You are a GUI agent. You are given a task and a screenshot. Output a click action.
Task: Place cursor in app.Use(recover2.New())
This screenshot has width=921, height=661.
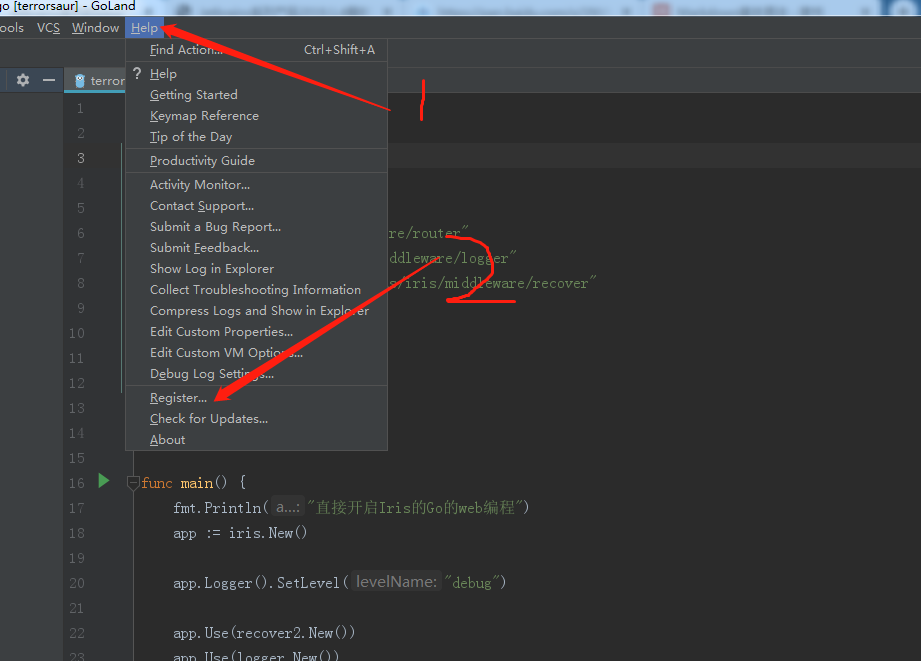(x=264, y=633)
